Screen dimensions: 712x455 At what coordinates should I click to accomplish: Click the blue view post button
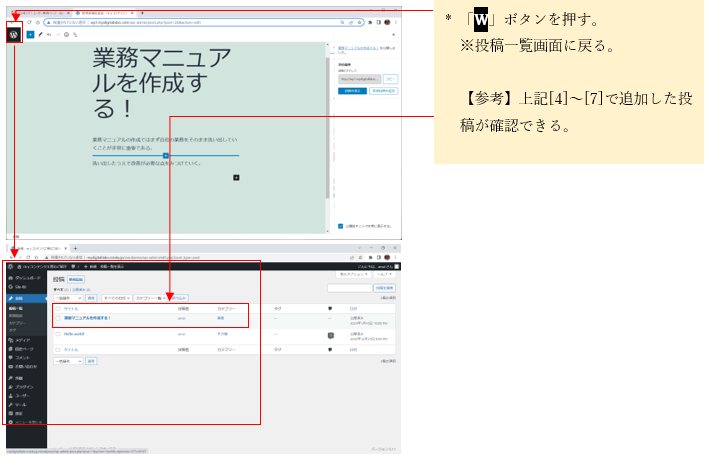pyautogui.click(x=349, y=91)
